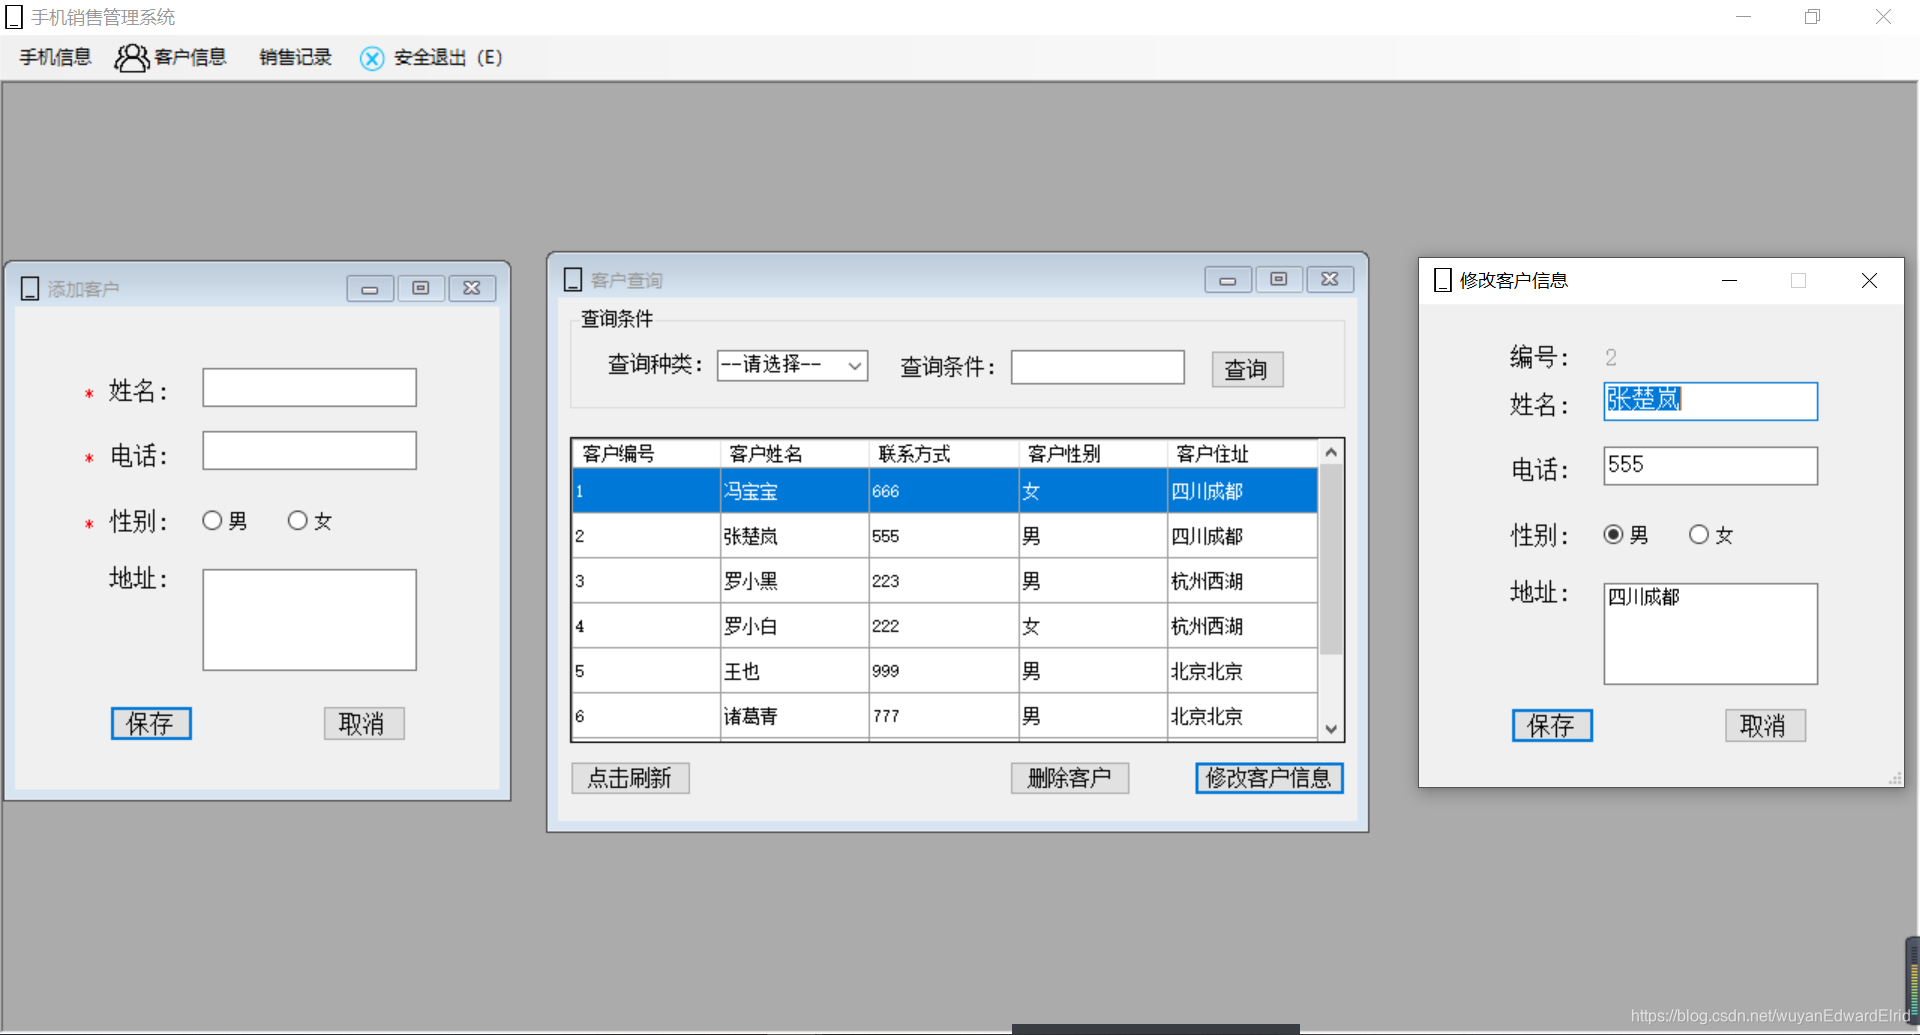Click the 客户住址 column header
The width and height of the screenshot is (1920, 1035).
1243,454
